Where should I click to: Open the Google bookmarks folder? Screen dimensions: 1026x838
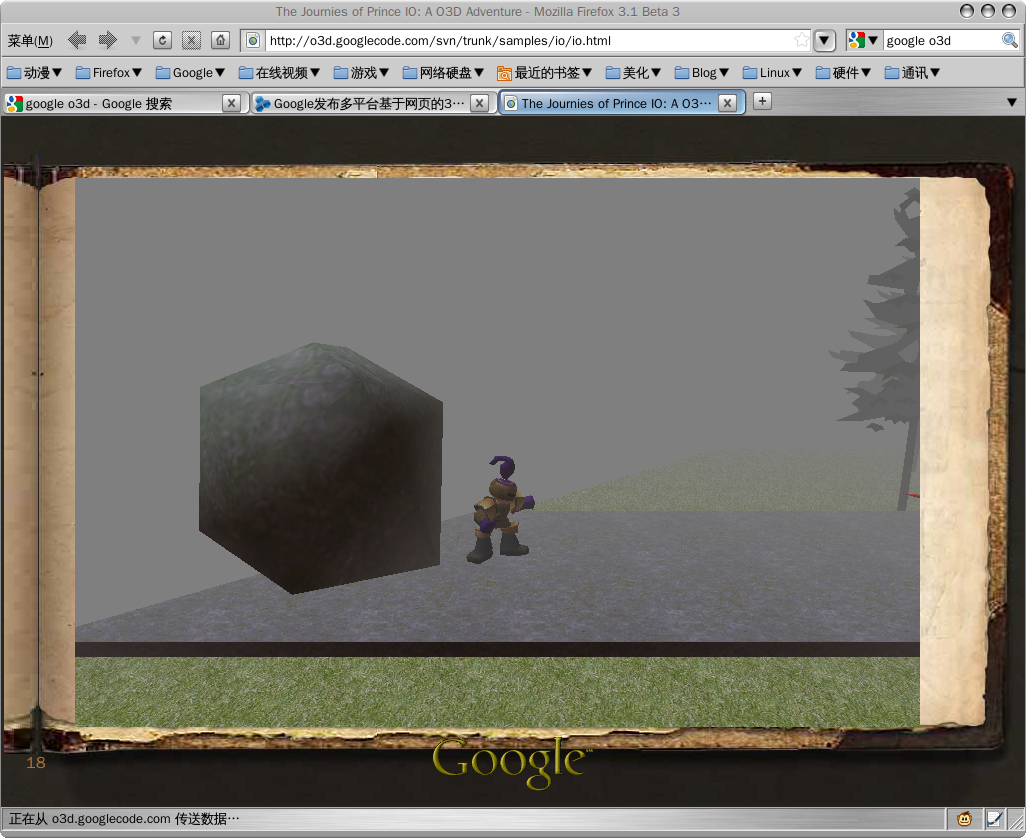point(190,73)
